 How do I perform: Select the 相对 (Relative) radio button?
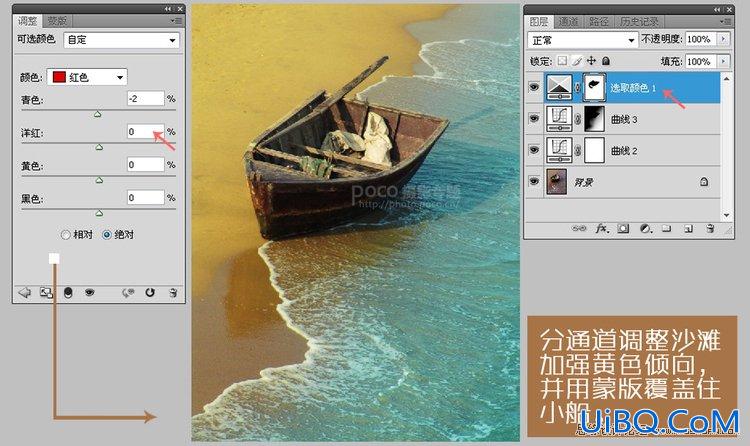coord(66,234)
